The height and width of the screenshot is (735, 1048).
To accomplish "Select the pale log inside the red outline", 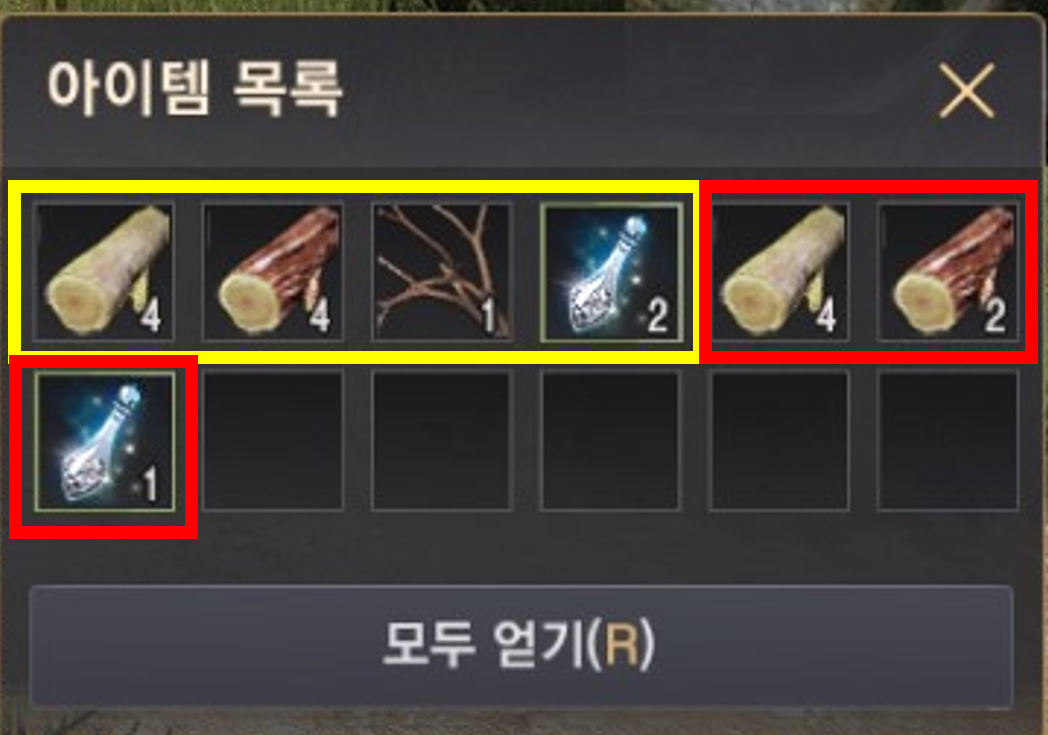I will pyautogui.click(x=780, y=272).
